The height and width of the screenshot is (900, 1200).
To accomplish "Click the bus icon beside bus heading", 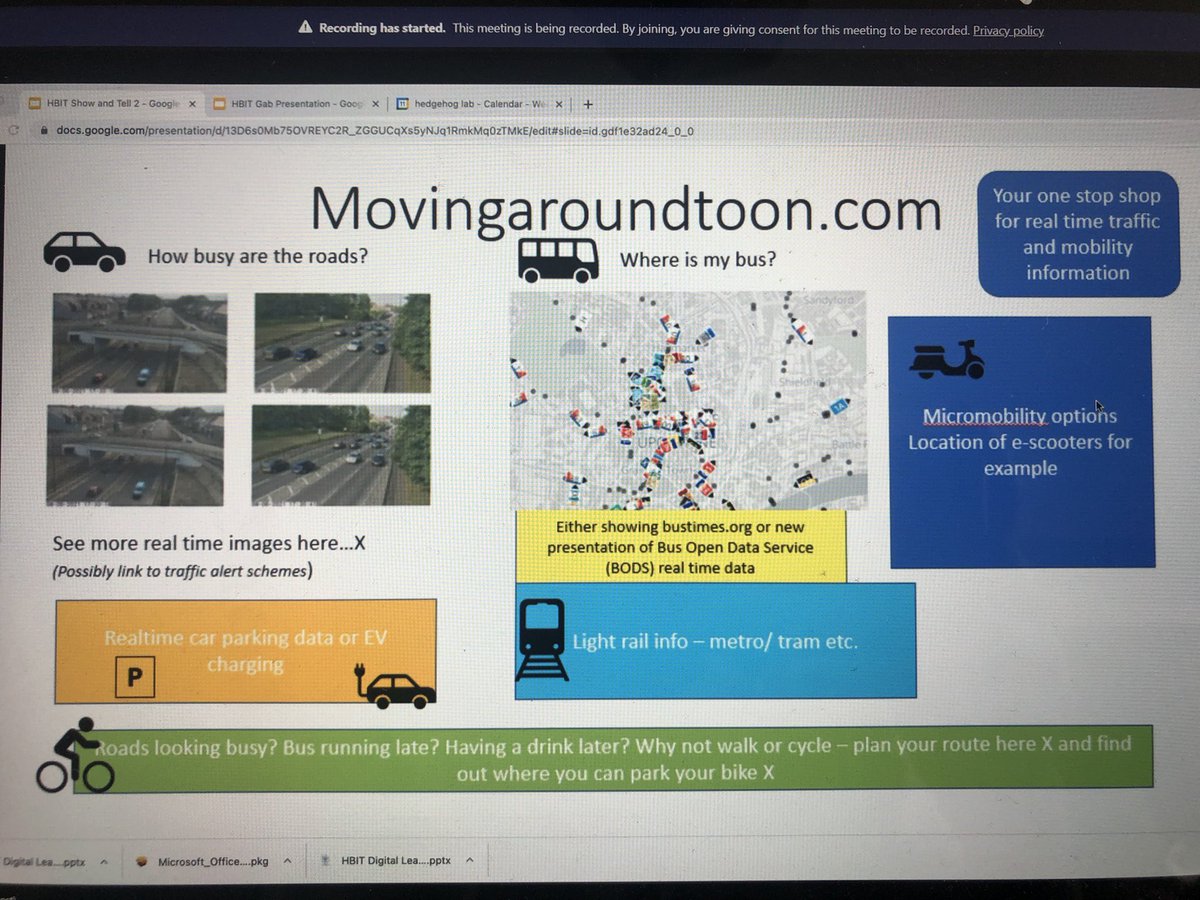I will coord(558,259).
